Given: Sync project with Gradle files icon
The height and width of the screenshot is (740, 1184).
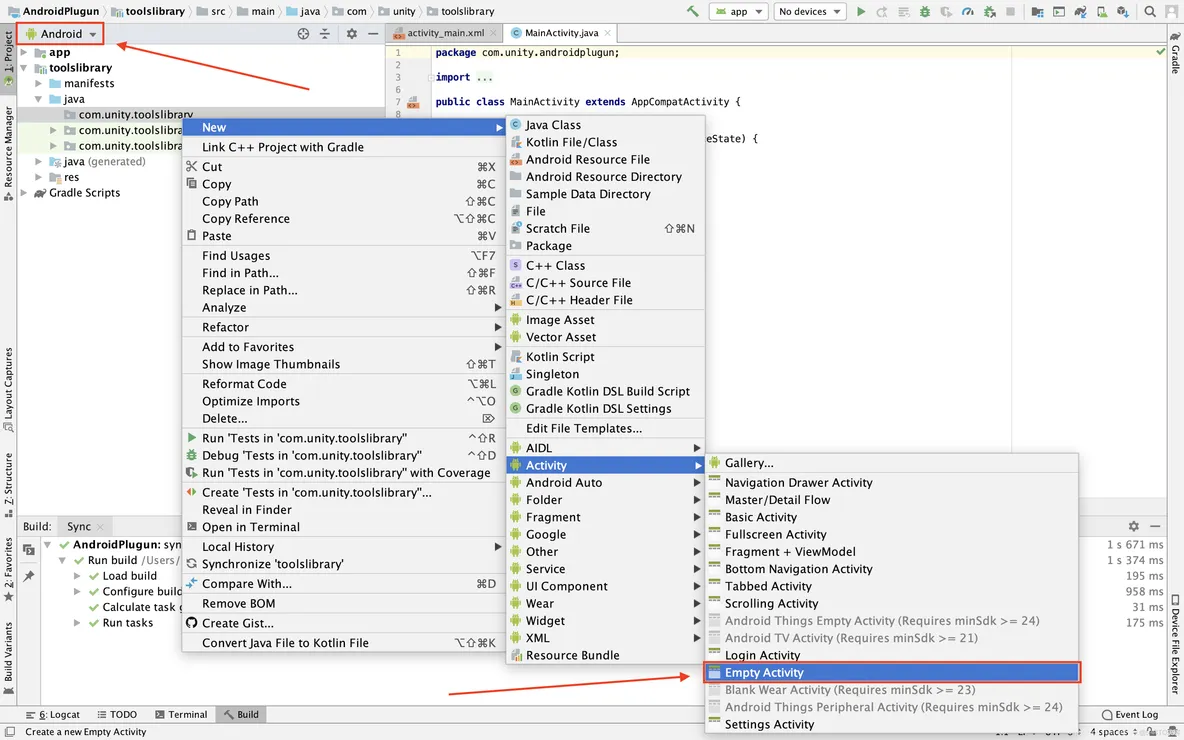Looking at the screenshot, I should tap(1081, 11).
